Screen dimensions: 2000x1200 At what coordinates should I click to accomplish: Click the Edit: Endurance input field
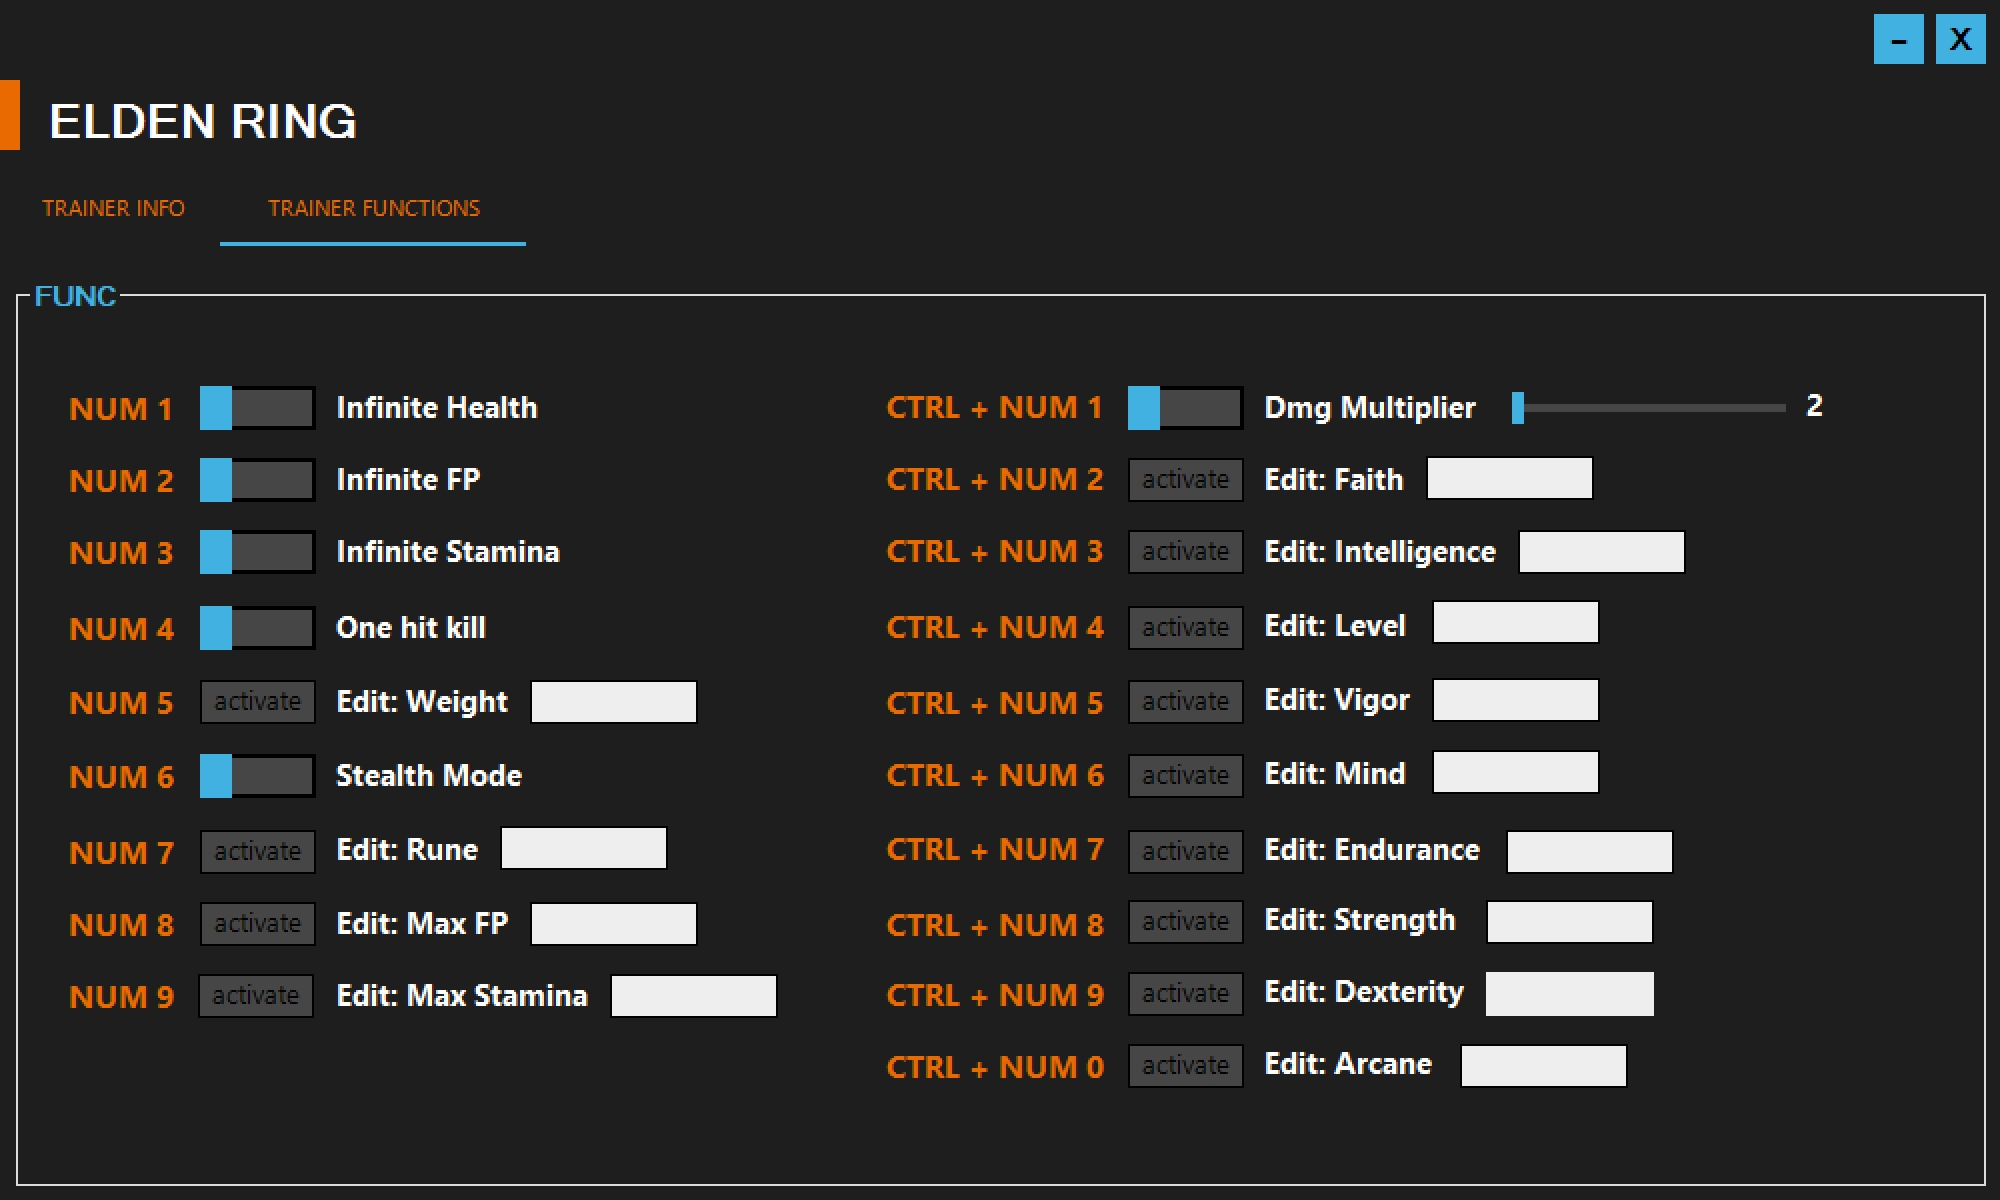pyautogui.click(x=1590, y=852)
